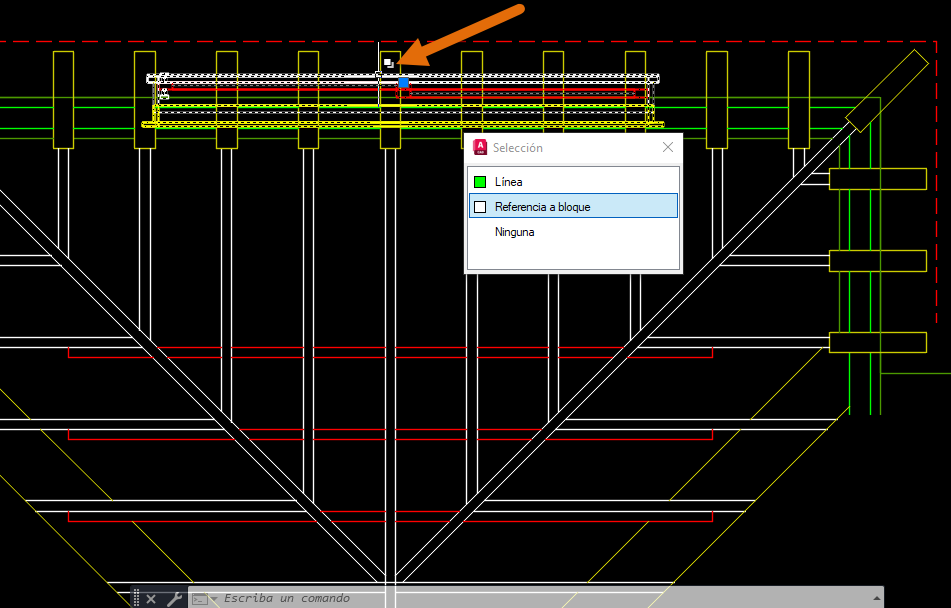Click the AutoCAD icon in the Selección title
Screen dimensions: 951x608
(x=480, y=147)
